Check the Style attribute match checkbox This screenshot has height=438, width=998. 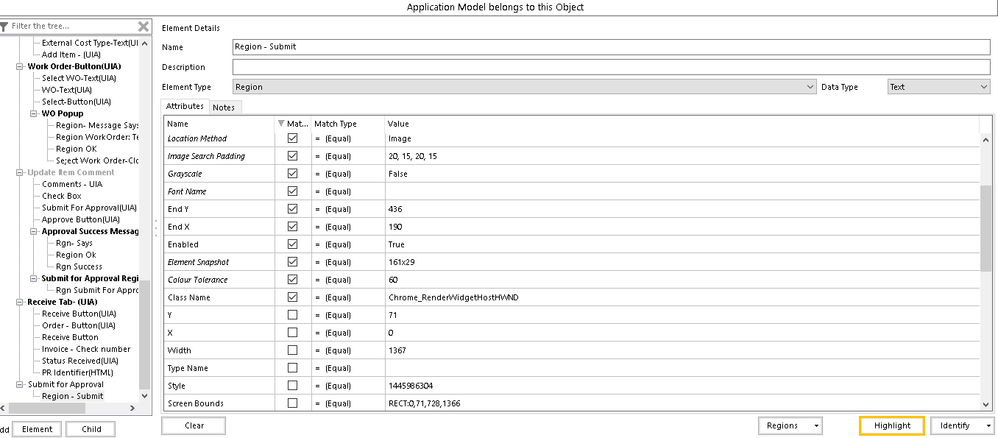[292, 386]
